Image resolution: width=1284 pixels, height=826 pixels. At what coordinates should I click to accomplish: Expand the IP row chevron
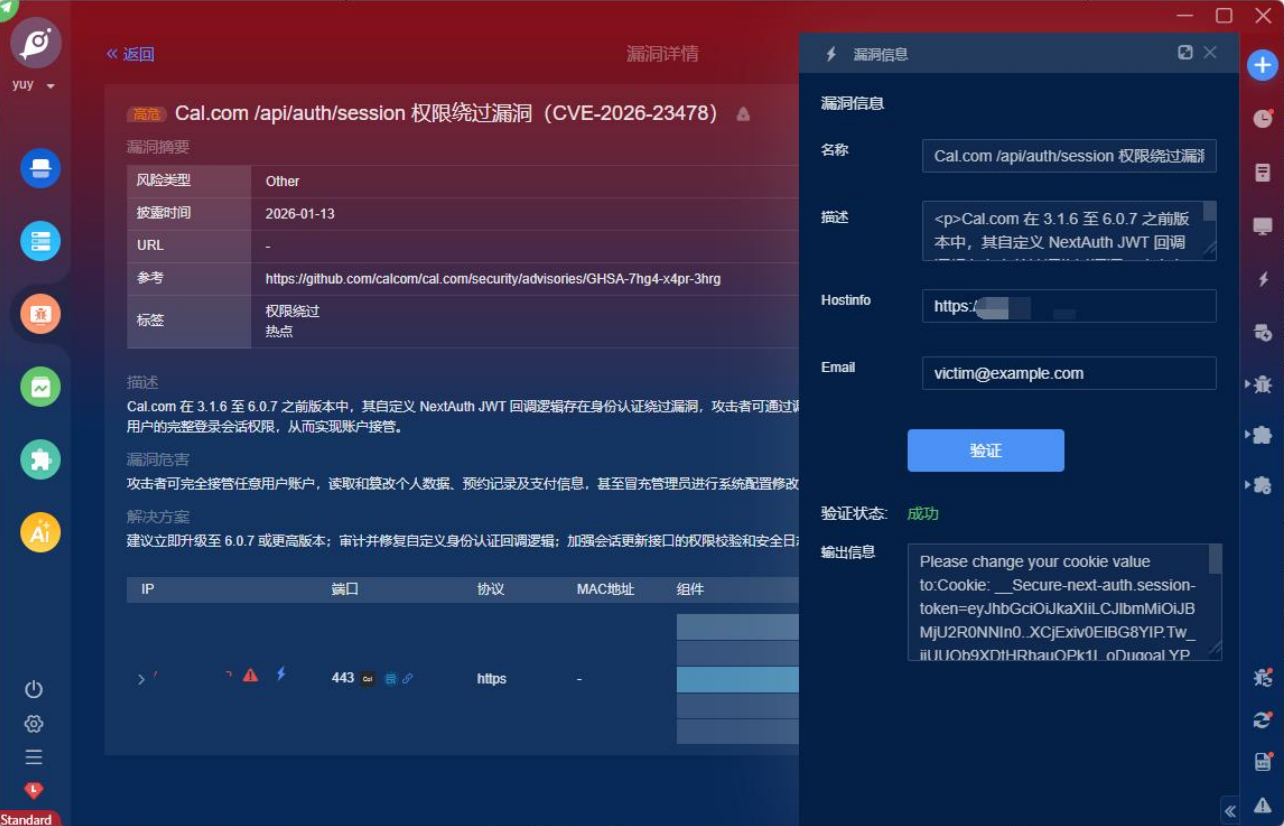141,679
